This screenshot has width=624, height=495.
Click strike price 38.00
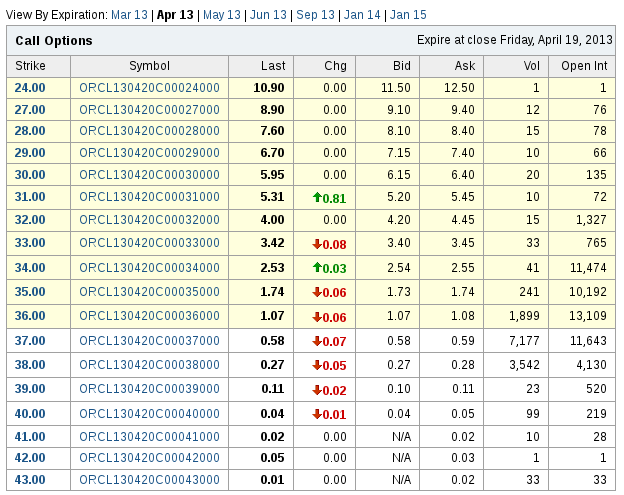(x=30, y=364)
